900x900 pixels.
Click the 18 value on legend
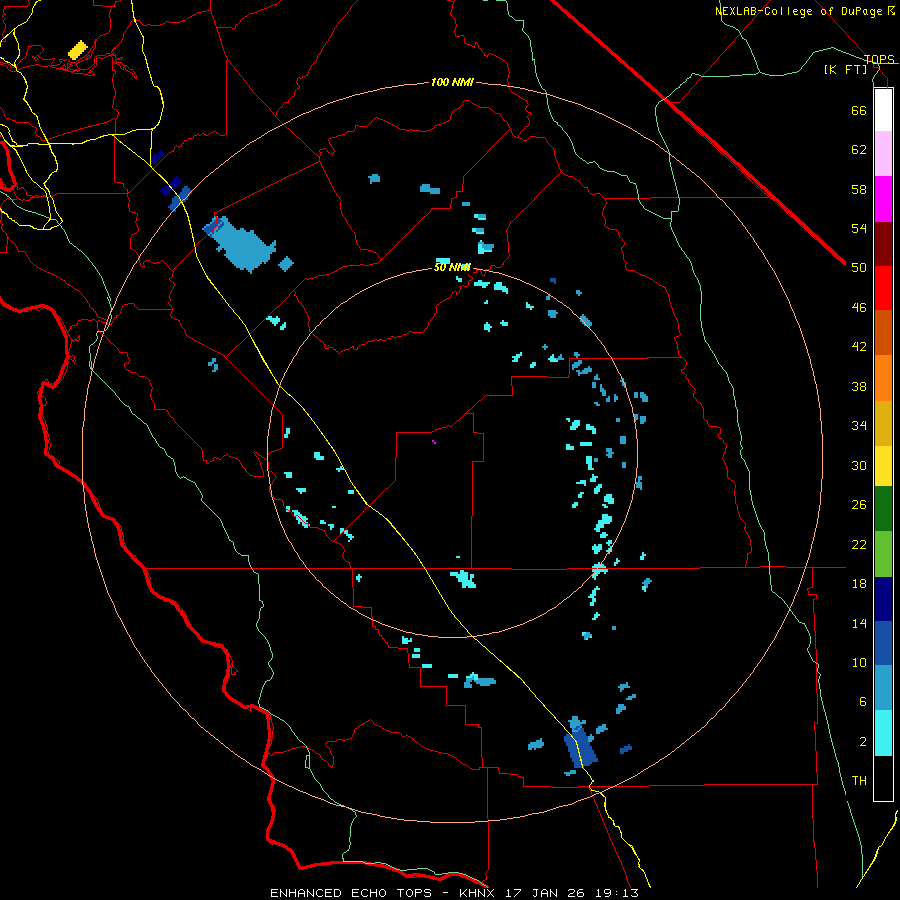pos(859,584)
